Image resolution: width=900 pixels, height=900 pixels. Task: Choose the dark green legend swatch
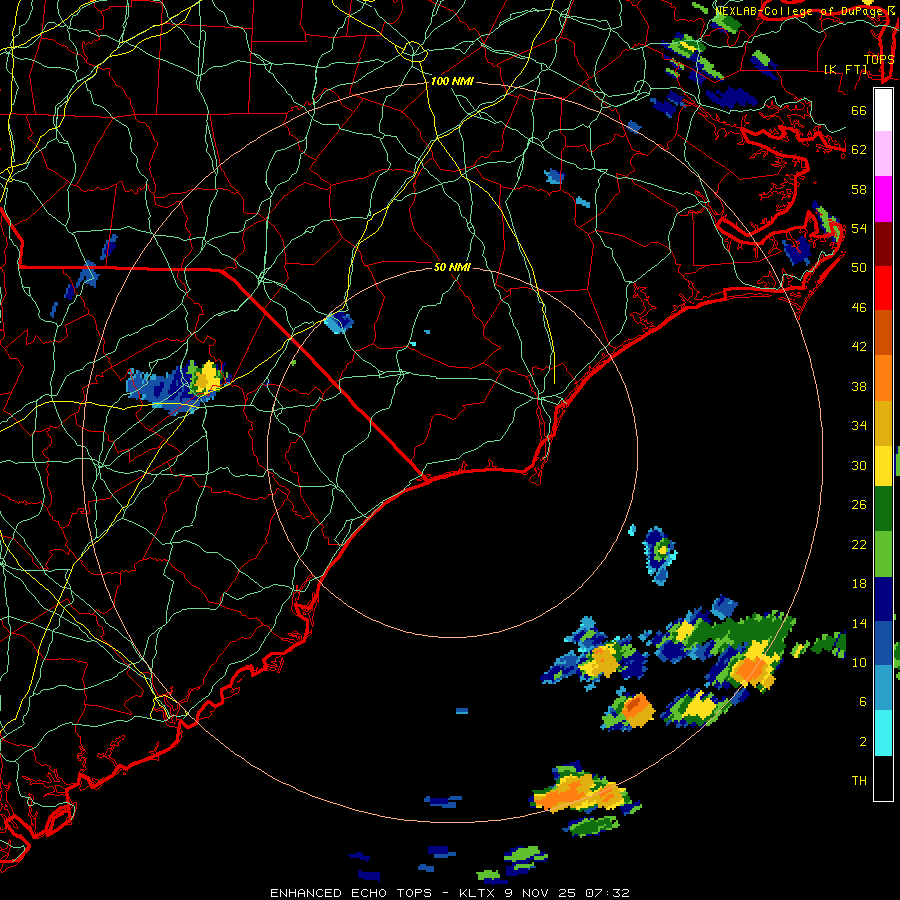(883, 509)
